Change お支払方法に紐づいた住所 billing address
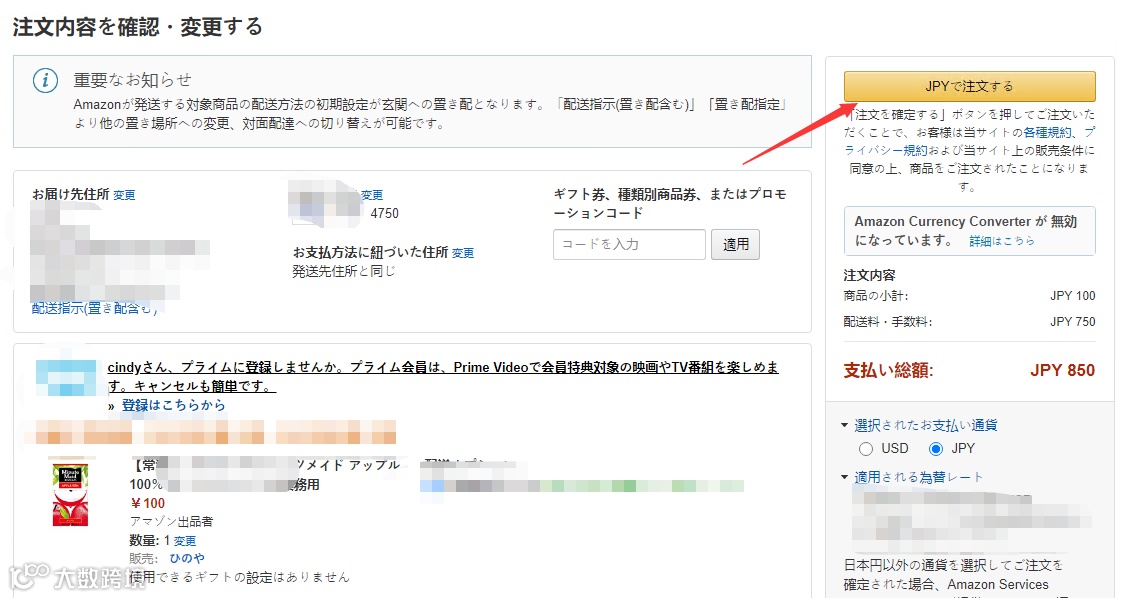This screenshot has width=1126, height=598. tap(463, 253)
